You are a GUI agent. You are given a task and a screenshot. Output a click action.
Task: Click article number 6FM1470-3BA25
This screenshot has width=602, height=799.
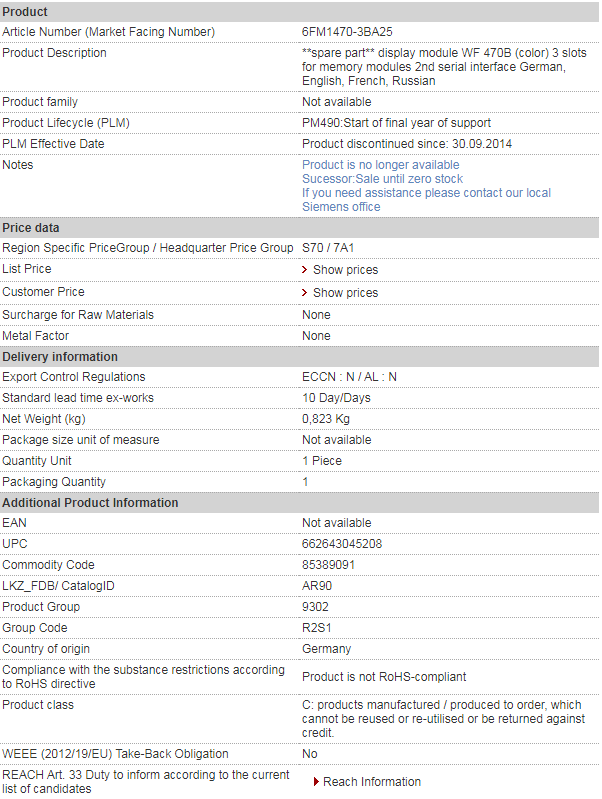pyautogui.click(x=347, y=32)
